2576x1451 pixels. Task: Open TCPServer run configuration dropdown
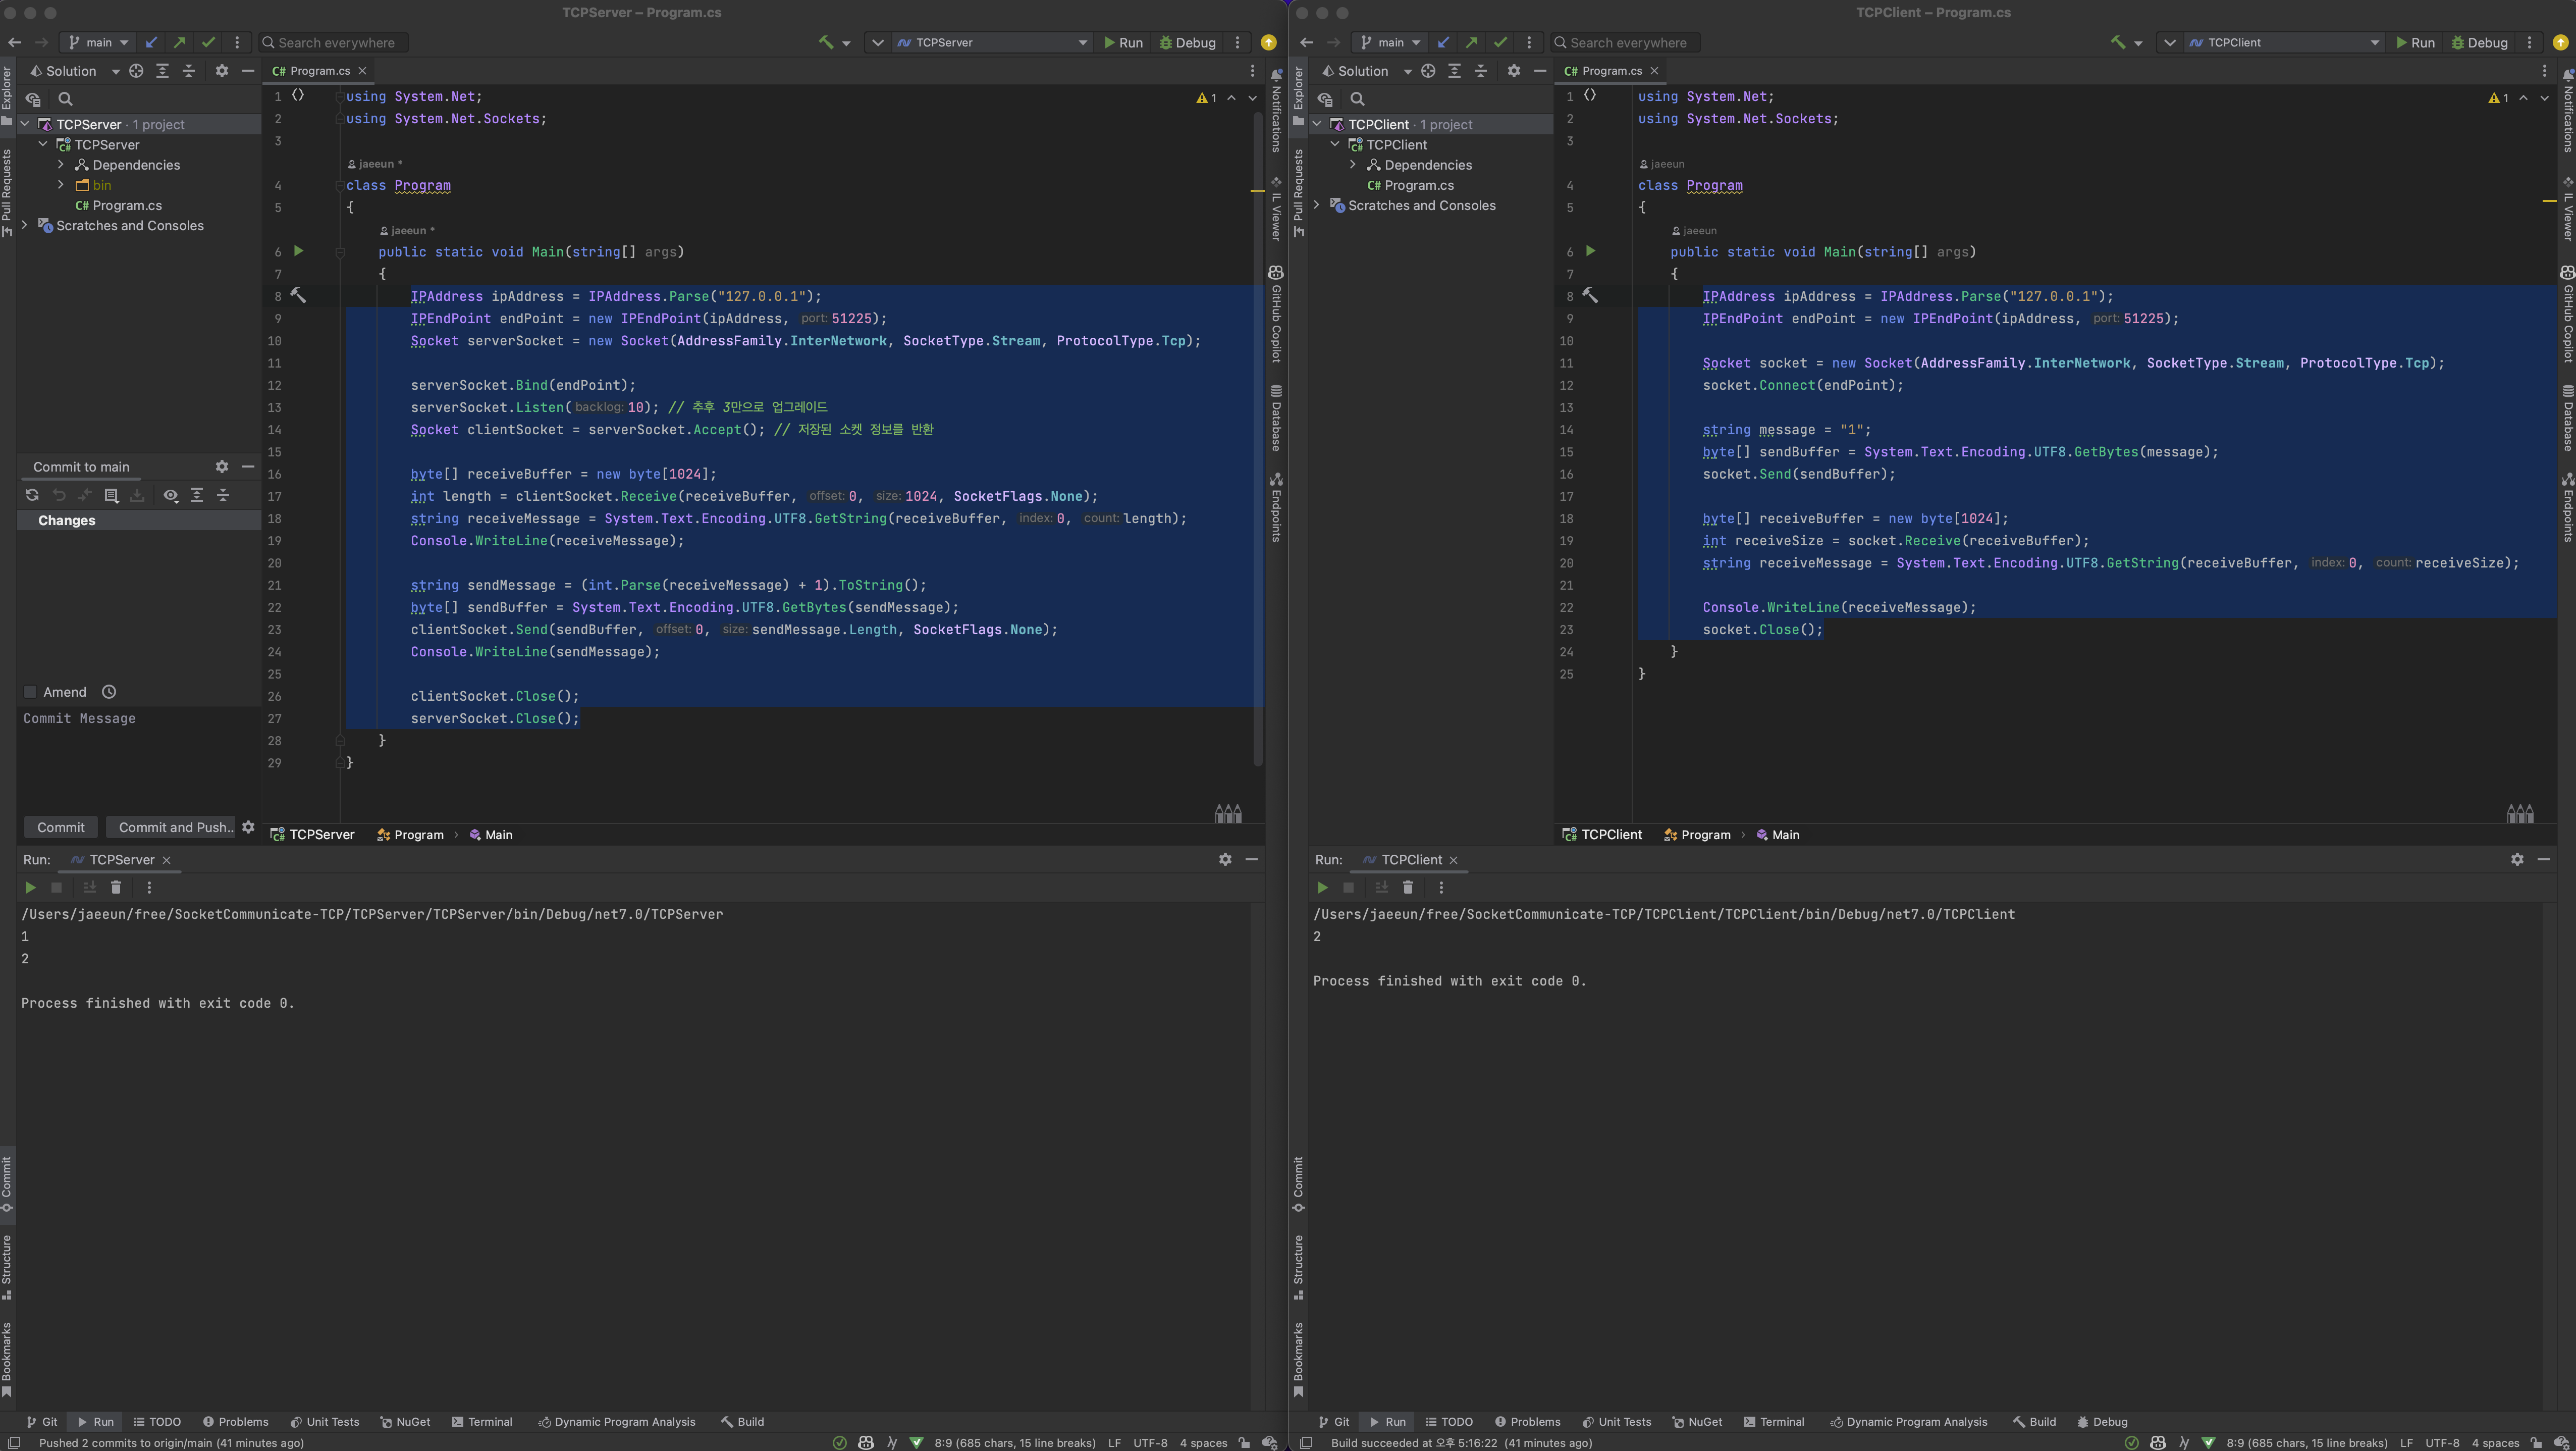(x=992, y=42)
